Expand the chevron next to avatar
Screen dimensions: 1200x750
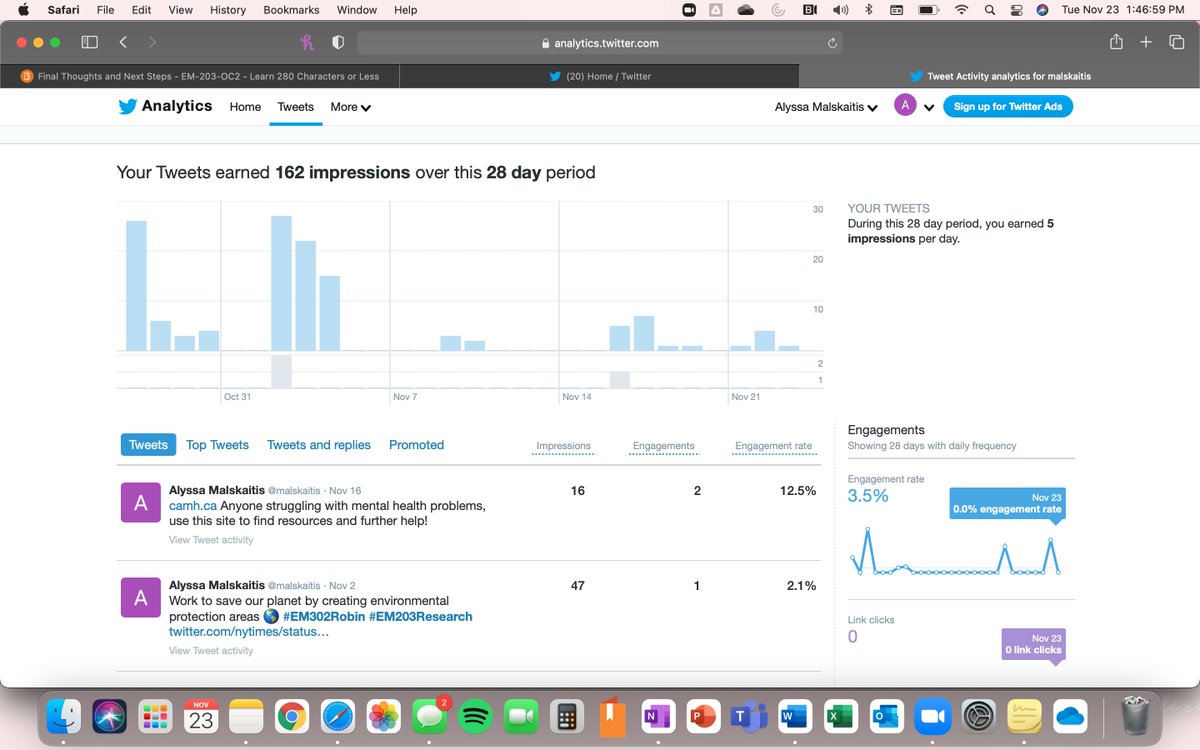929,107
